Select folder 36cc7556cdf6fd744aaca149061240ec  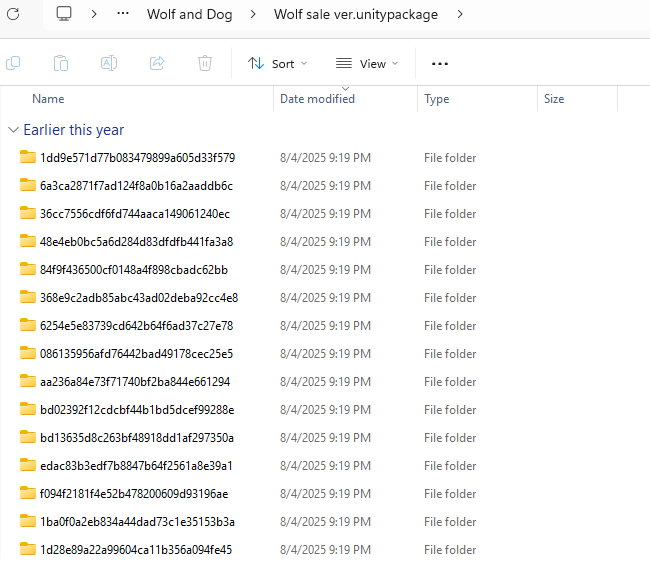click(x=135, y=214)
